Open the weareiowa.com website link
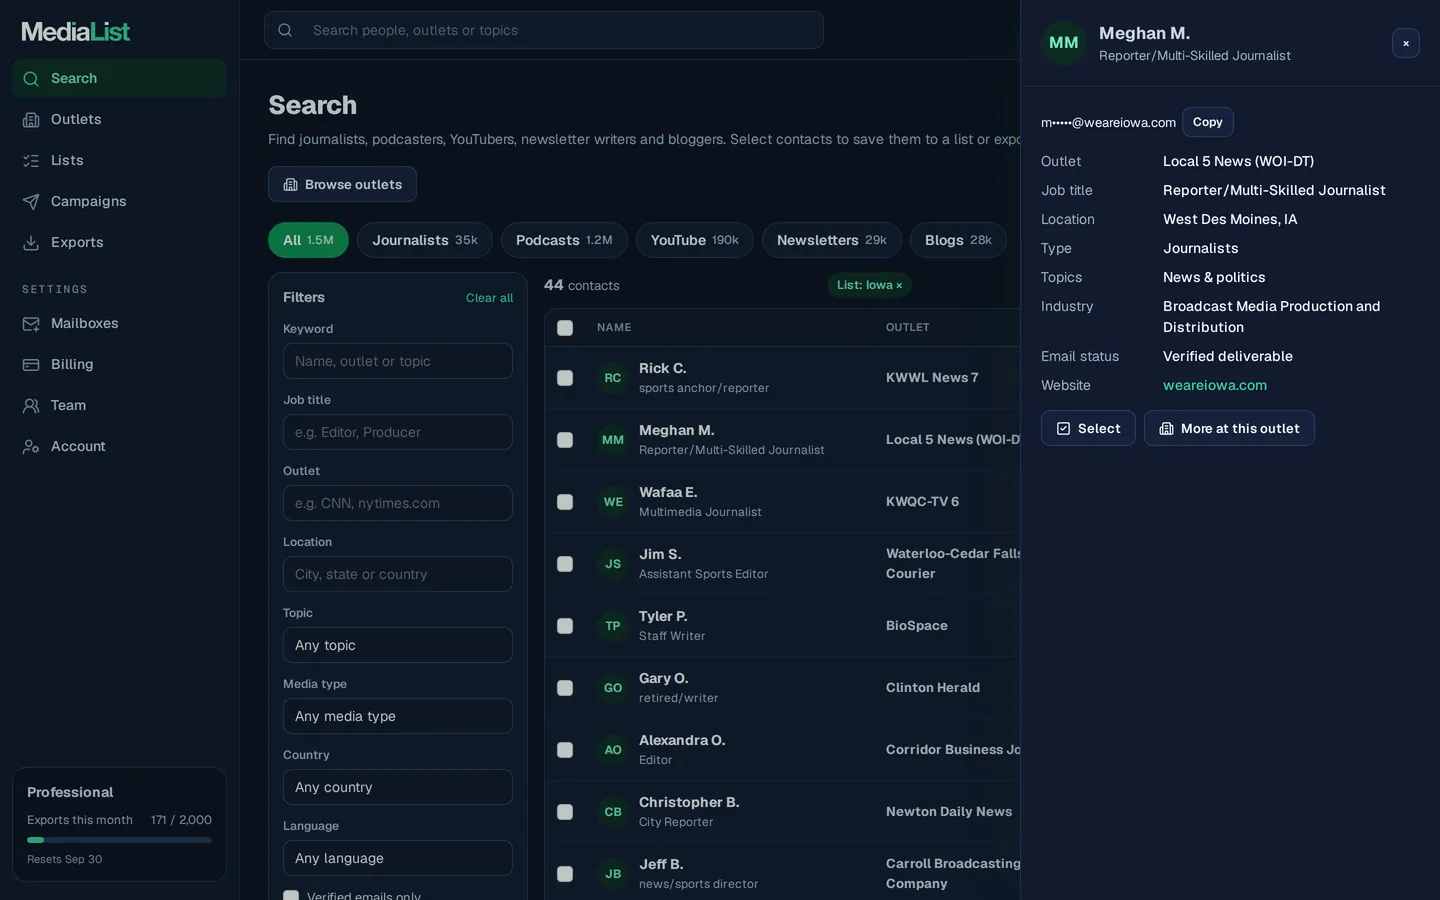 tap(1215, 385)
